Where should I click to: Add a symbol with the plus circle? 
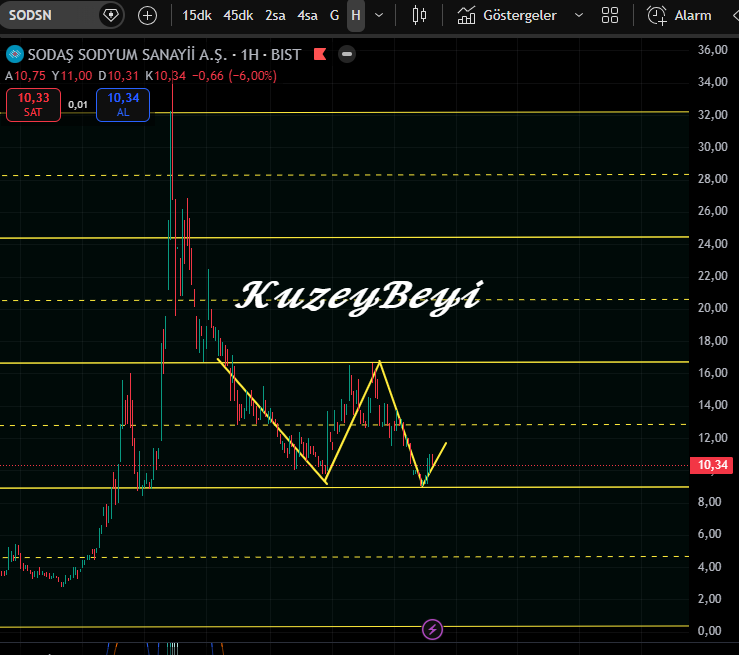coord(147,16)
